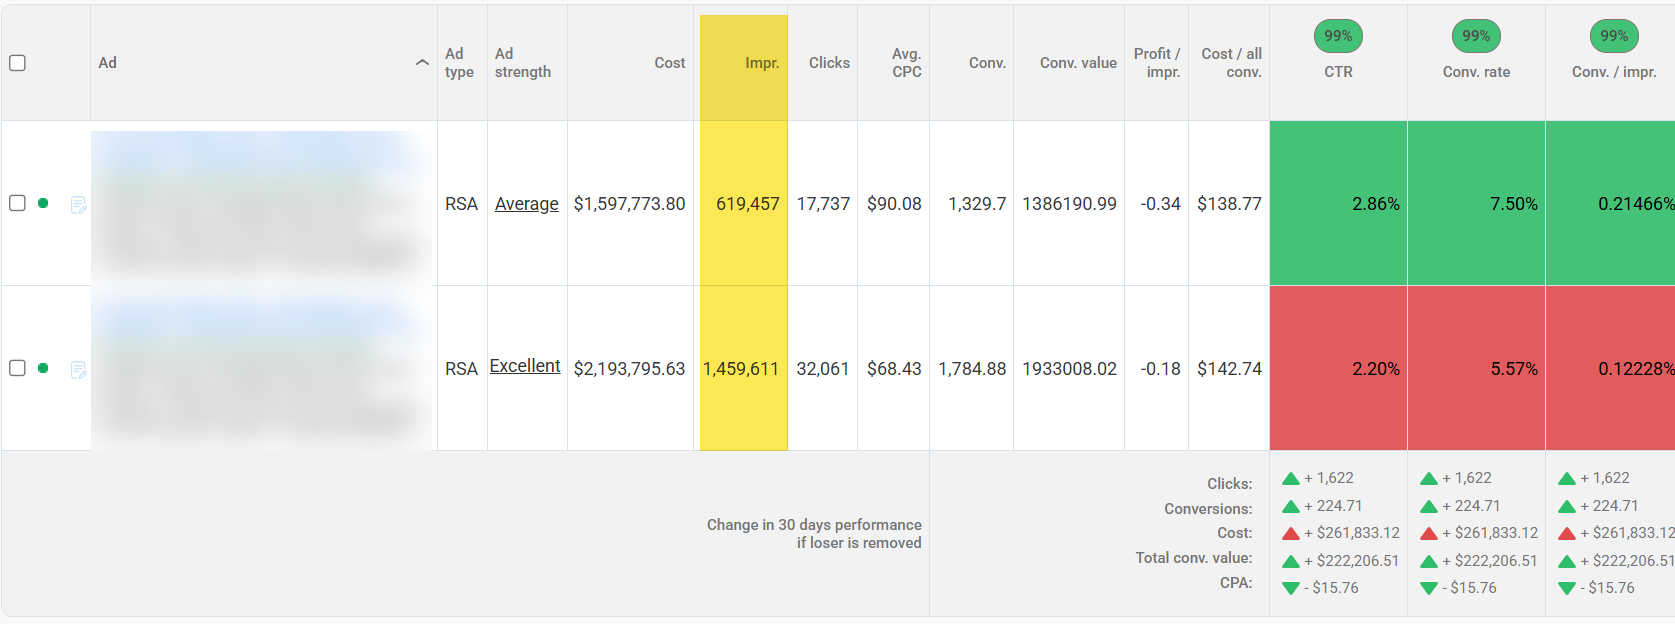Click the $1,597,773.80 cost value
The height and width of the screenshot is (624, 1675).
(x=629, y=204)
